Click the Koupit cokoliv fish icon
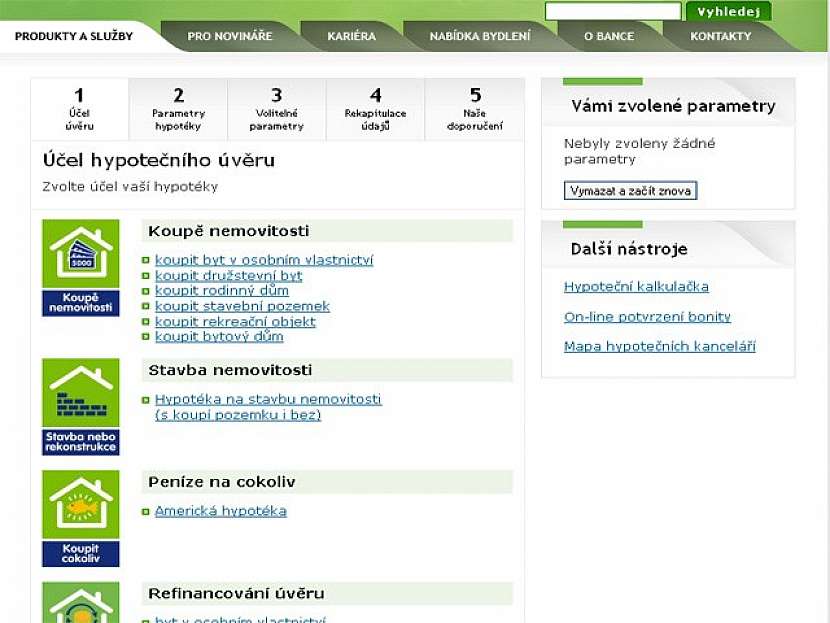 coord(80,517)
